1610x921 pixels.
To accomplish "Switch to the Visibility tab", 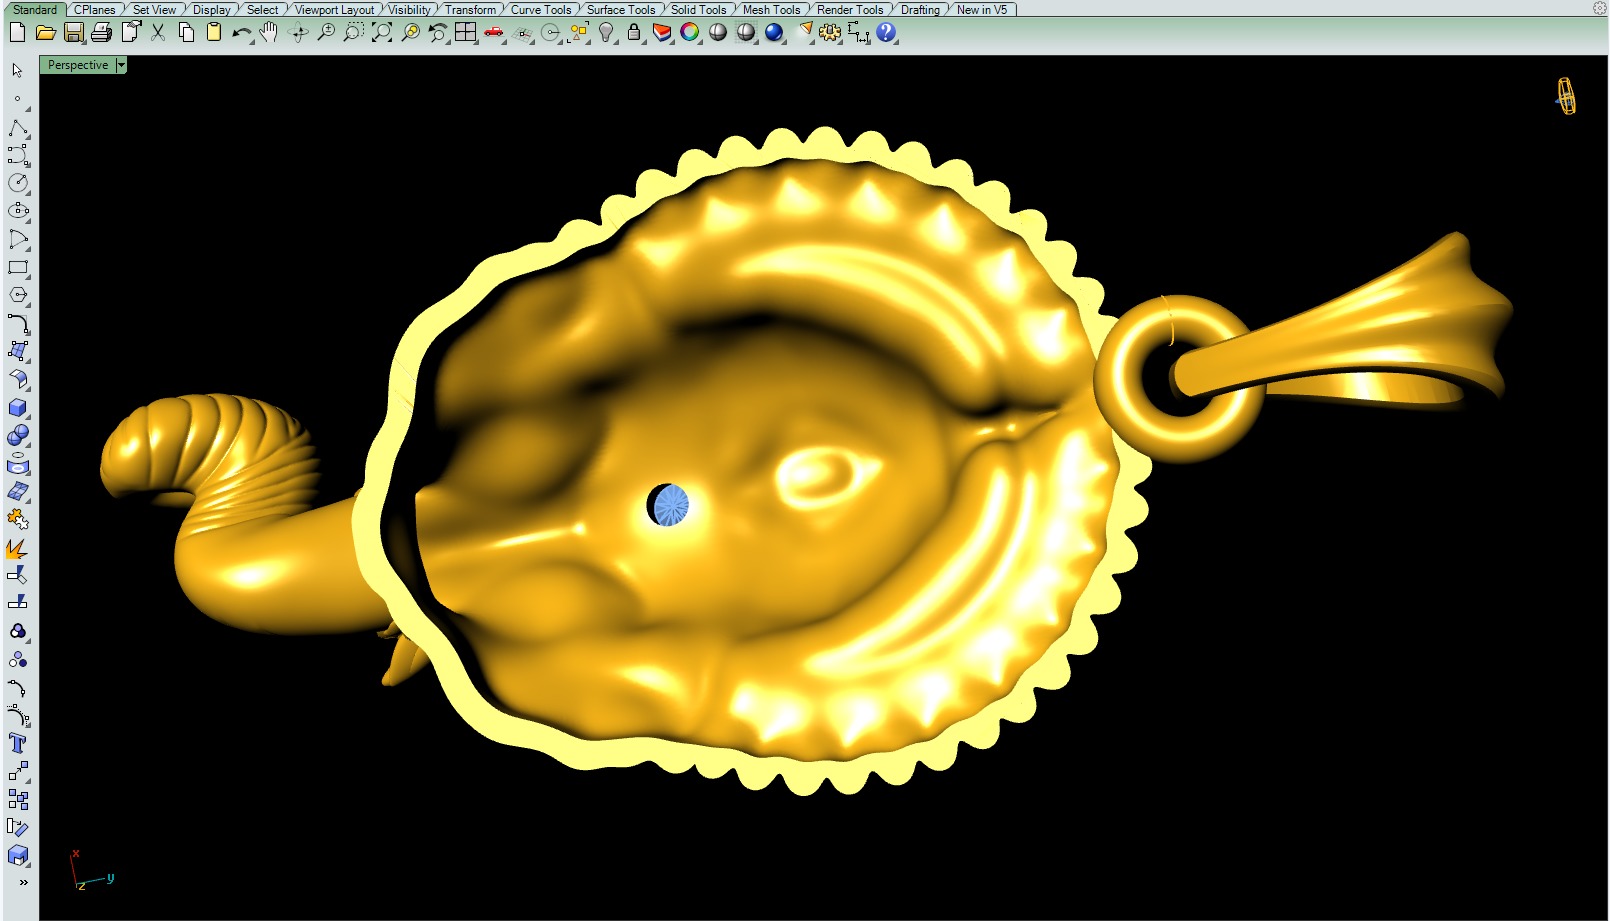I will [x=409, y=9].
